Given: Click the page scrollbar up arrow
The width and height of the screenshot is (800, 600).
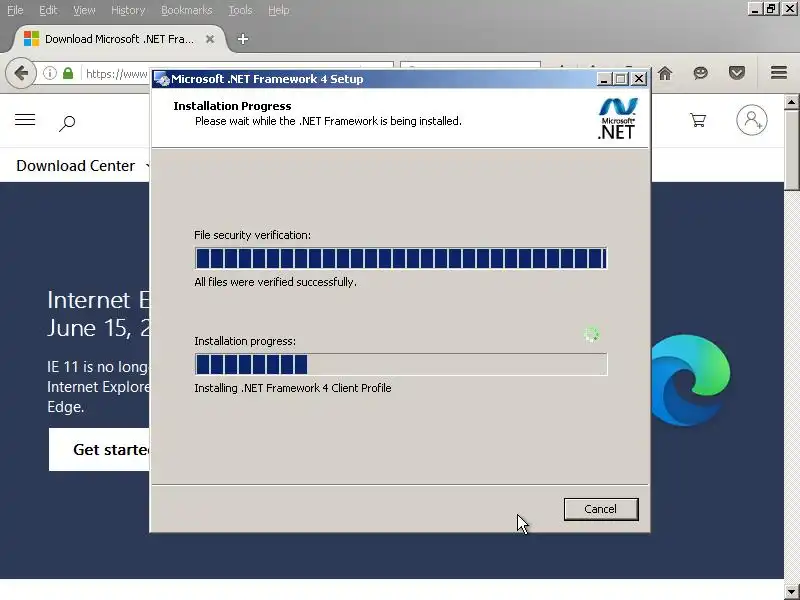Looking at the screenshot, I should [791, 102].
